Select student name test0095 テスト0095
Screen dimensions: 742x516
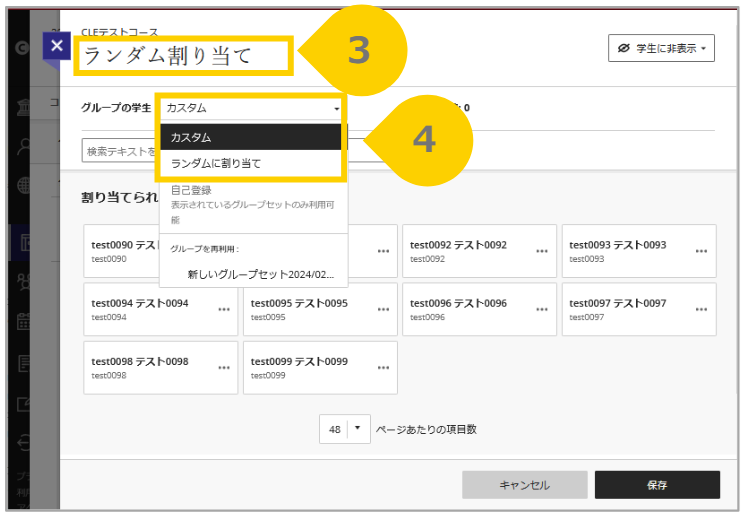[x=299, y=303]
